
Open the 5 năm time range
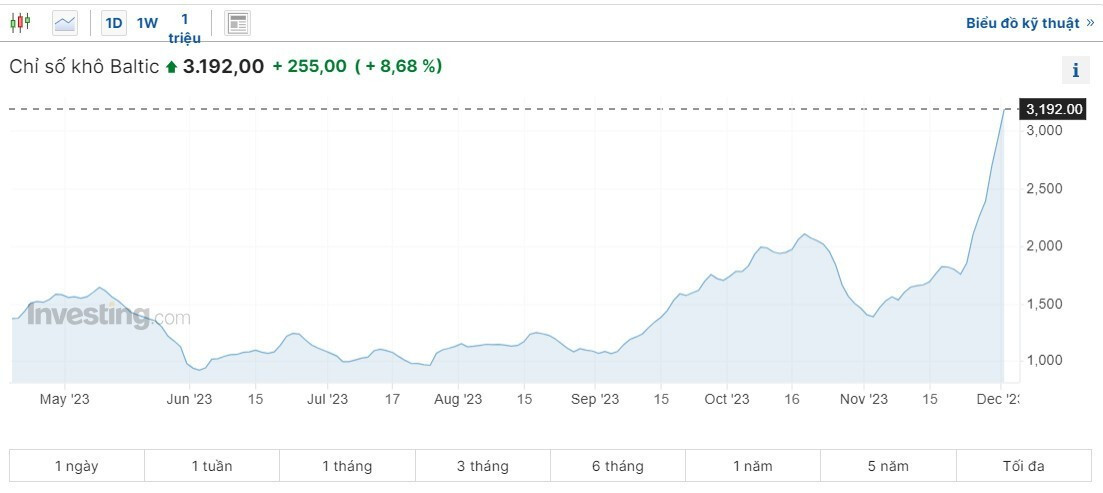click(x=888, y=466)
